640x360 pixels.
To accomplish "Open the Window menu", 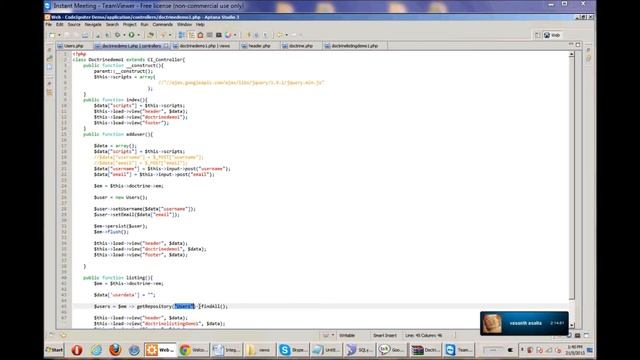I will coord(184,24).
